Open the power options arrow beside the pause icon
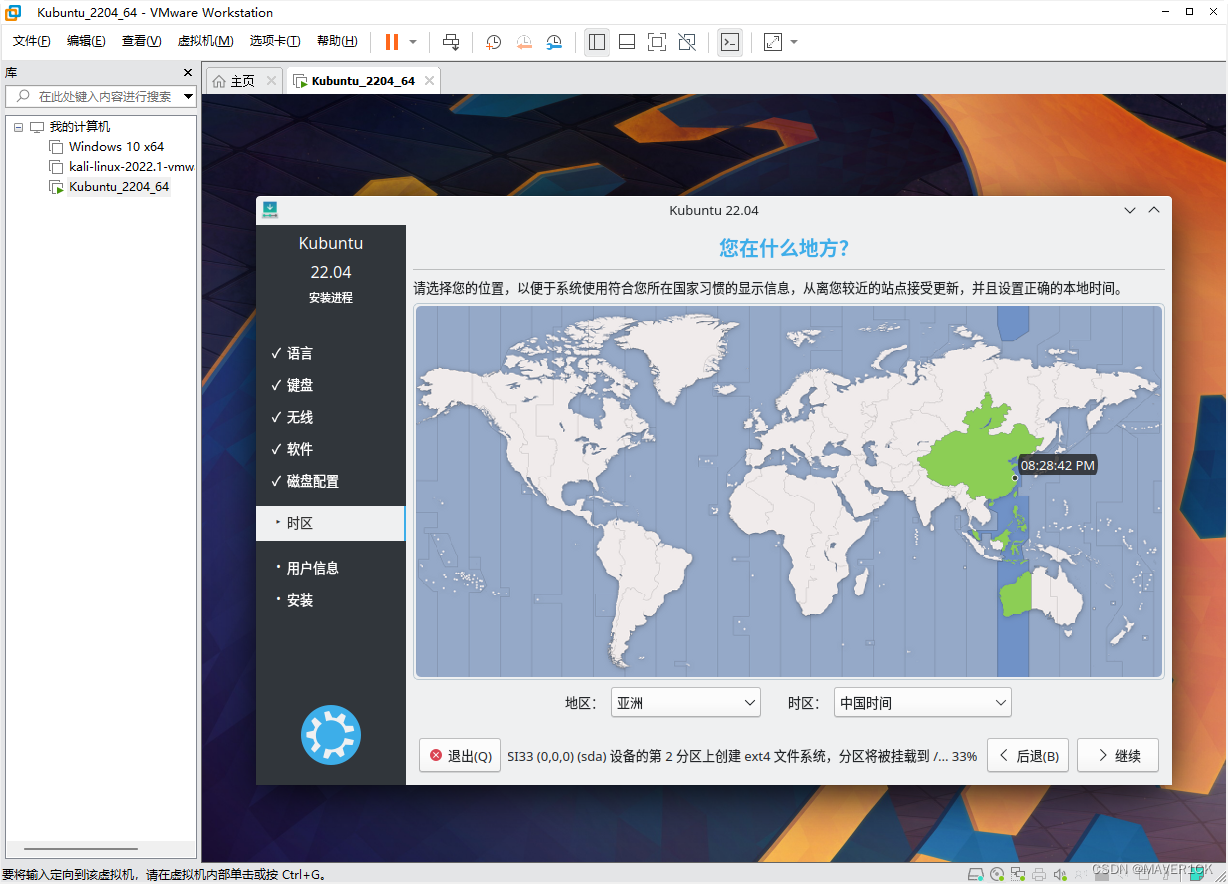The width and height of the screenshot is (1228, 884). (x=413, y=42)
